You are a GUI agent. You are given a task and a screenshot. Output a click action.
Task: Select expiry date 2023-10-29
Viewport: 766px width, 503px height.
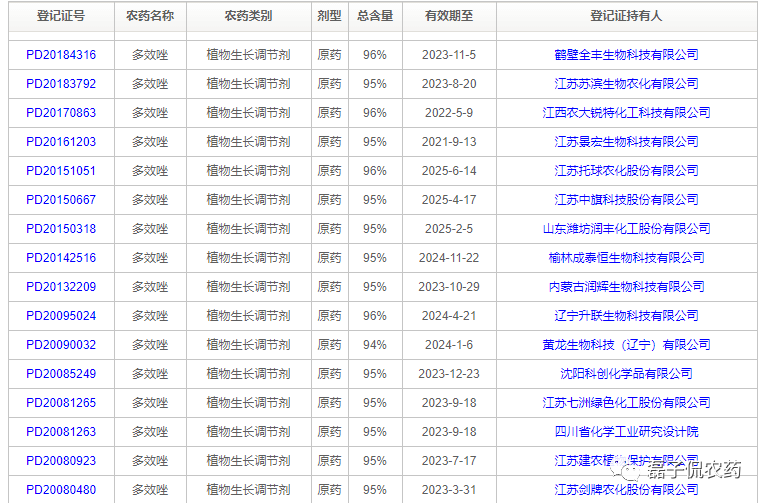click(x=449, y=287)
